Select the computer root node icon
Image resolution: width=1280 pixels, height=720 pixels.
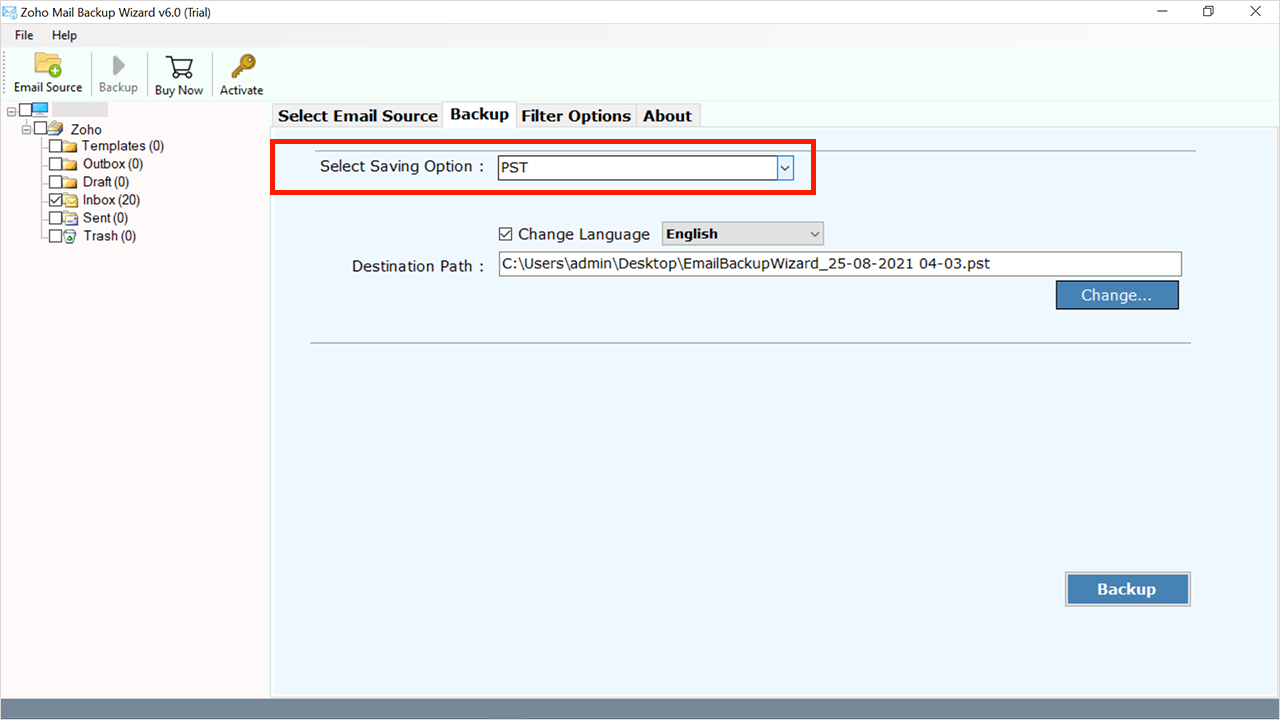pos(40,110)
